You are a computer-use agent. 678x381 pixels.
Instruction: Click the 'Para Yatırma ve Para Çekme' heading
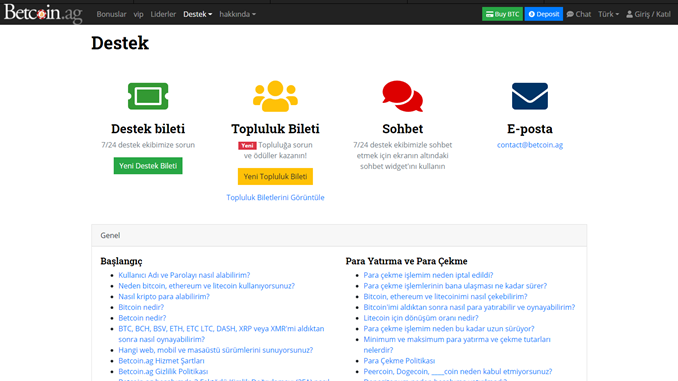(406, 261)
